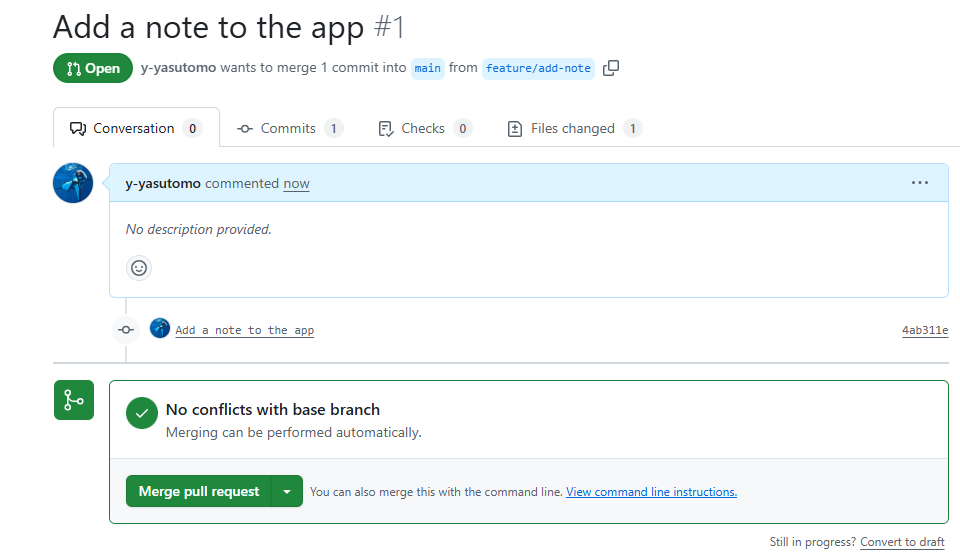
Task: Click the y-yasutomo avatar beside the comment
Action: 73,183
